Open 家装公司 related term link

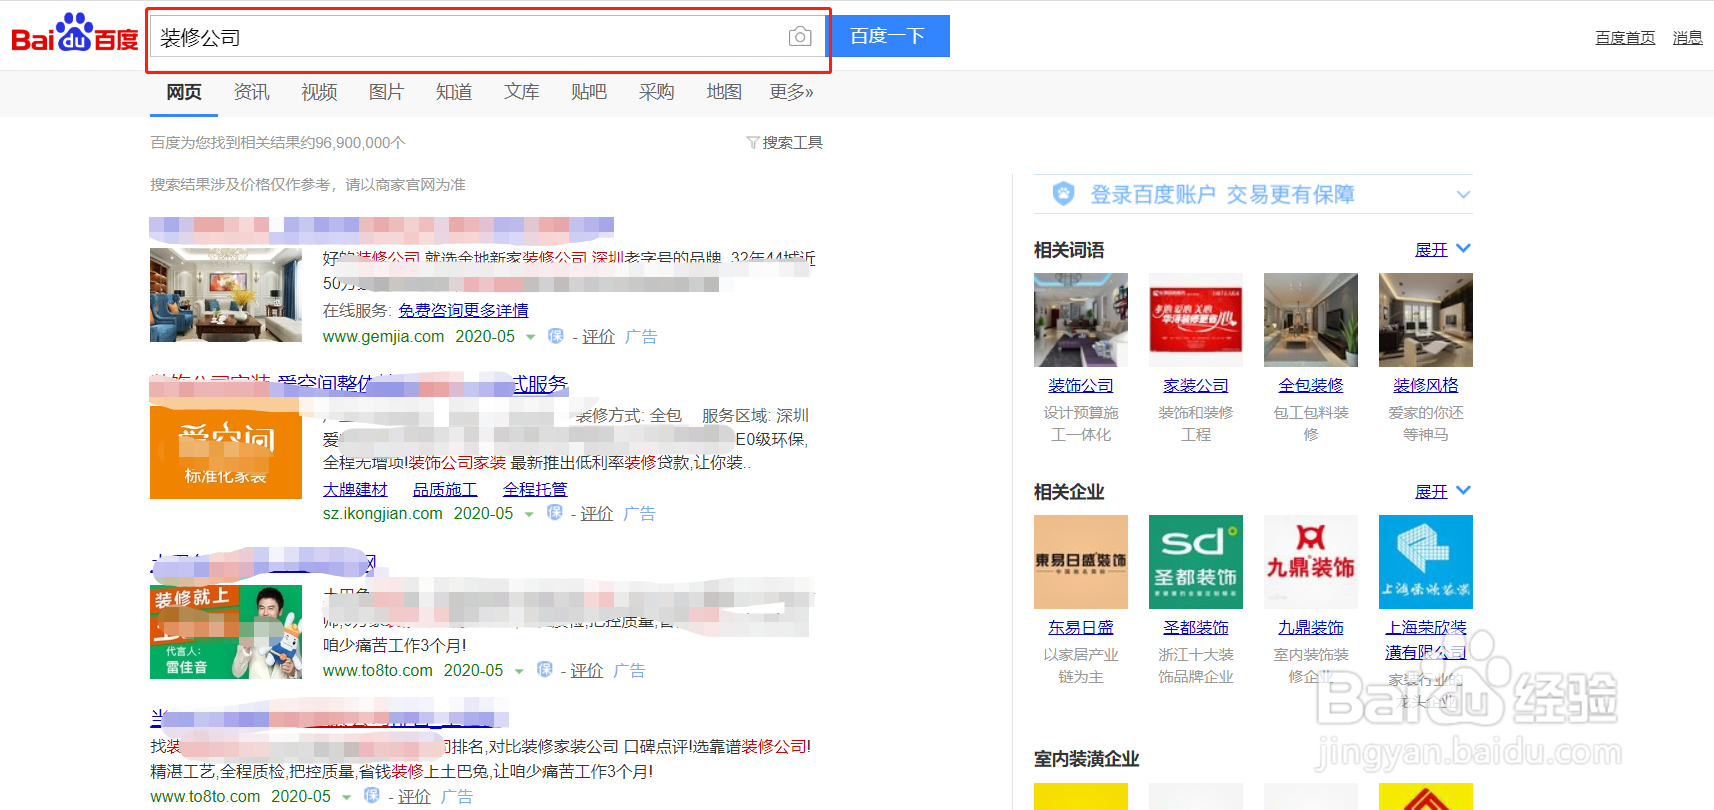click(x=1196, y=386)
